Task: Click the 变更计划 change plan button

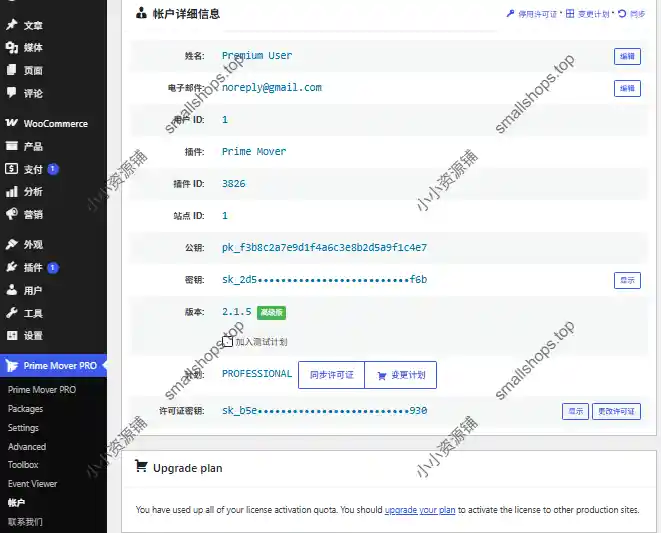Action: tap(400, 375)
